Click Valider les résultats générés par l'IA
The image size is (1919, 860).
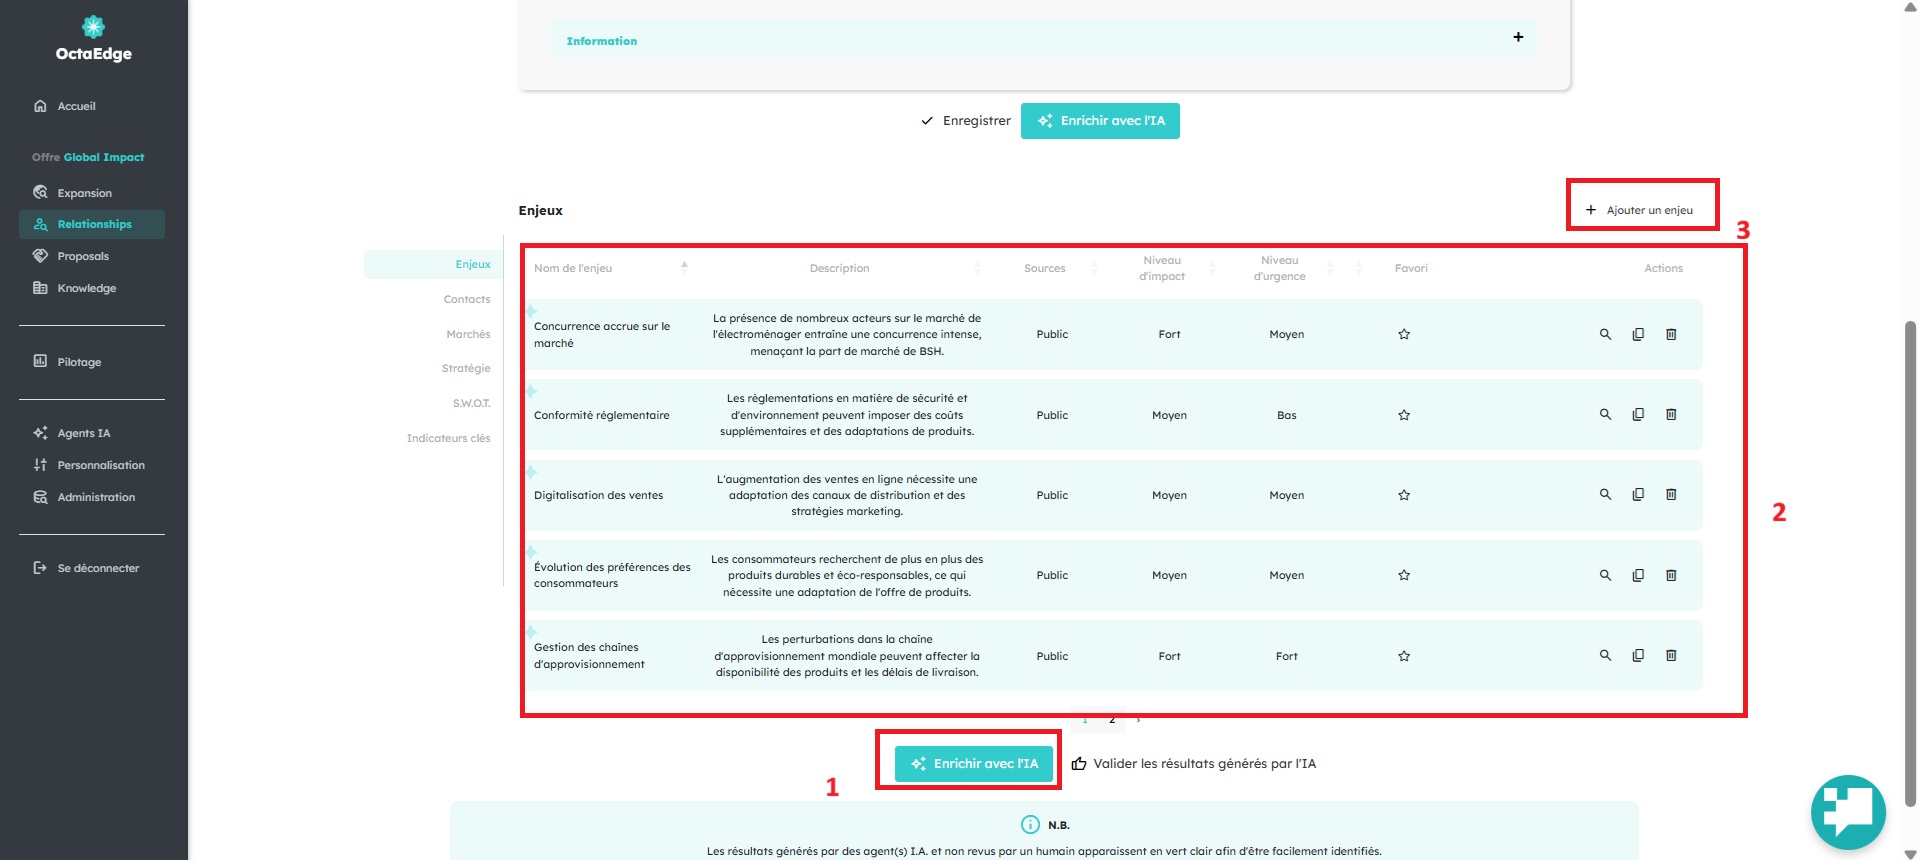(x=1194, y=764)
